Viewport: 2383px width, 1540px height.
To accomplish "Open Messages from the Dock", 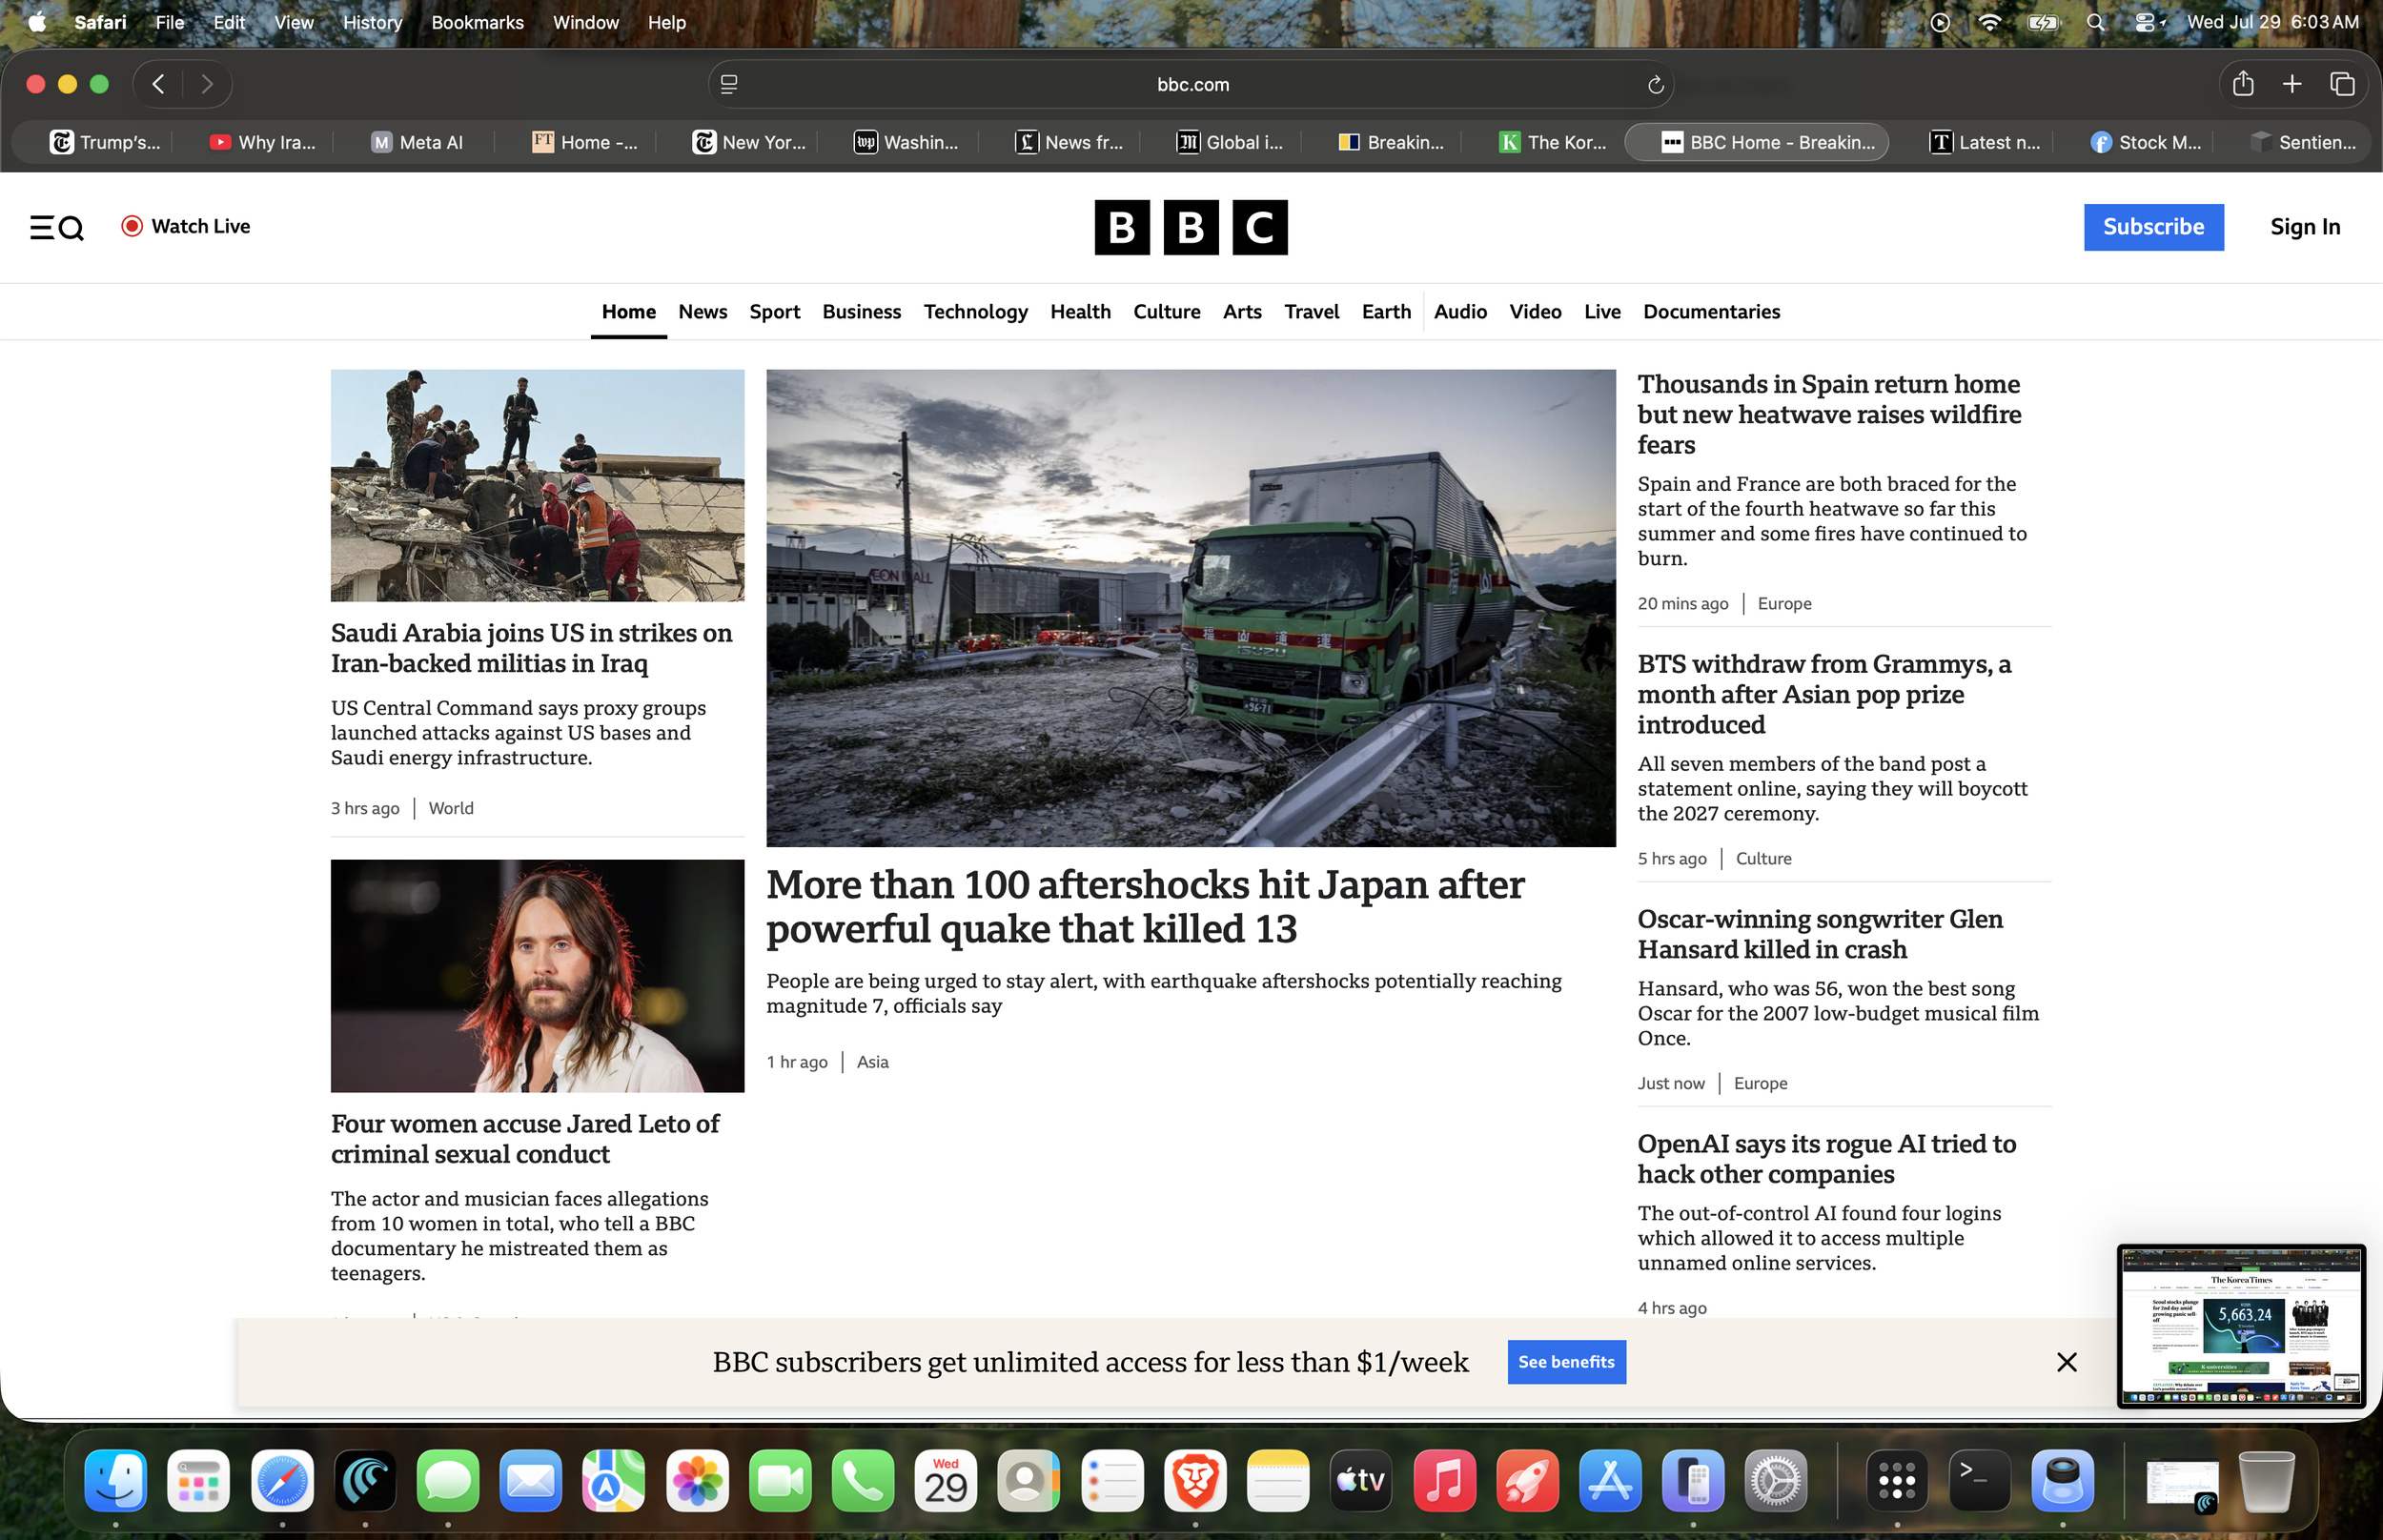I will (448, 1481).
